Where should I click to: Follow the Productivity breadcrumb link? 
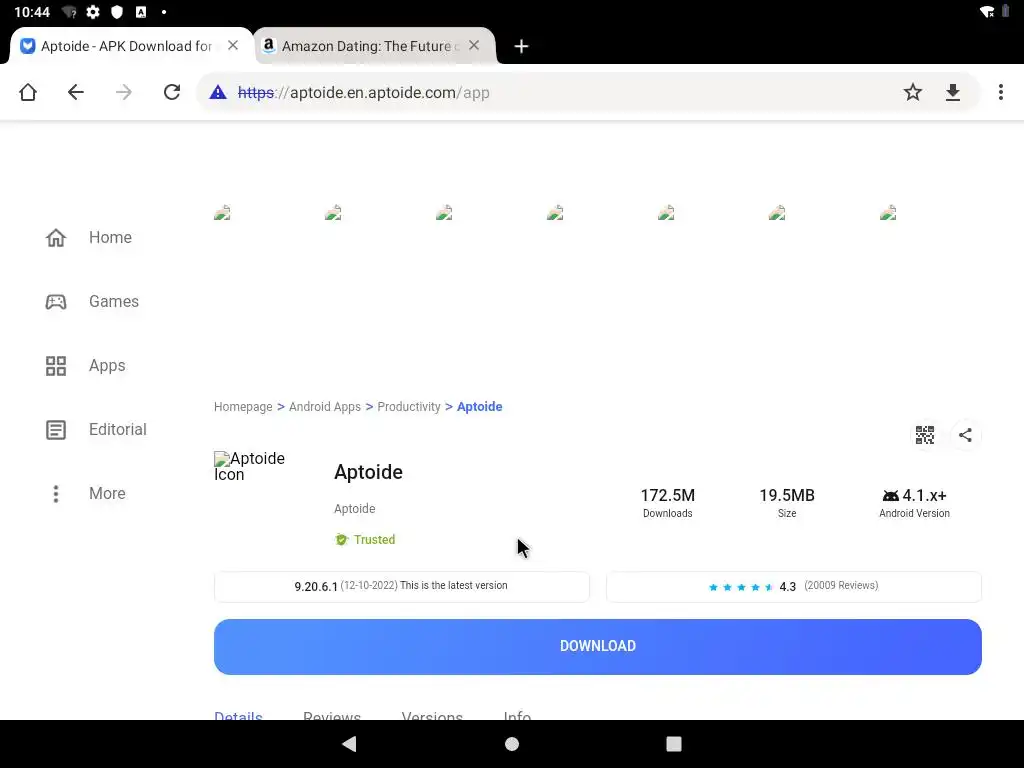pos(409,407)
